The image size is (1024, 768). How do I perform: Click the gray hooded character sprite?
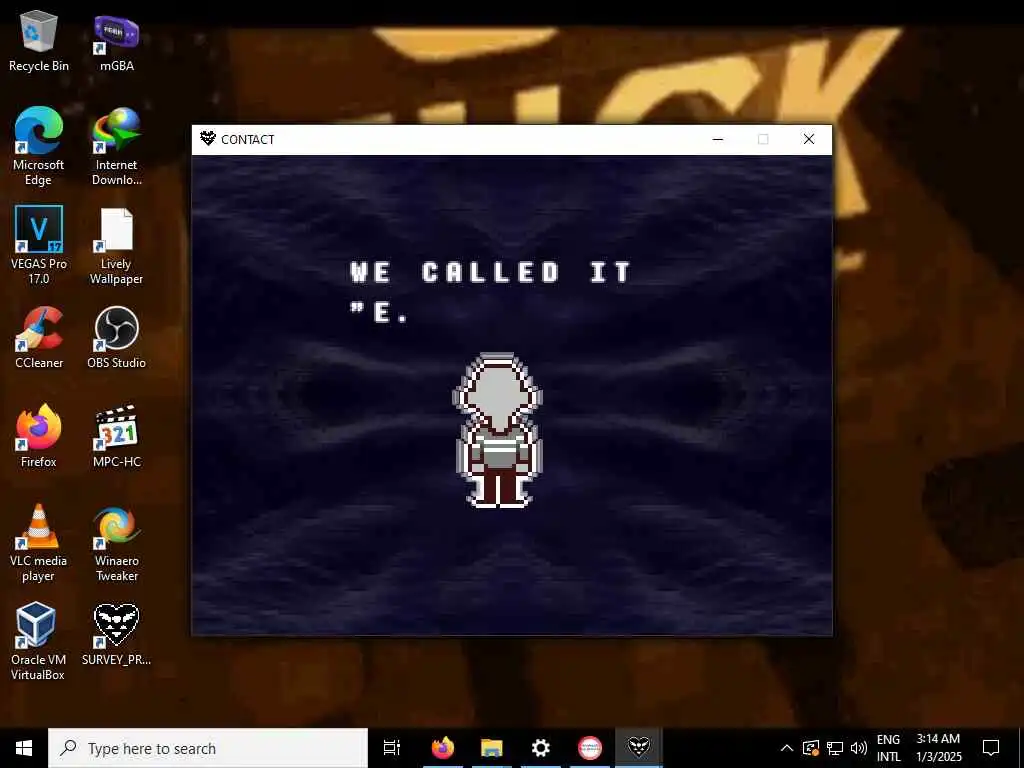tap(498, 430)
